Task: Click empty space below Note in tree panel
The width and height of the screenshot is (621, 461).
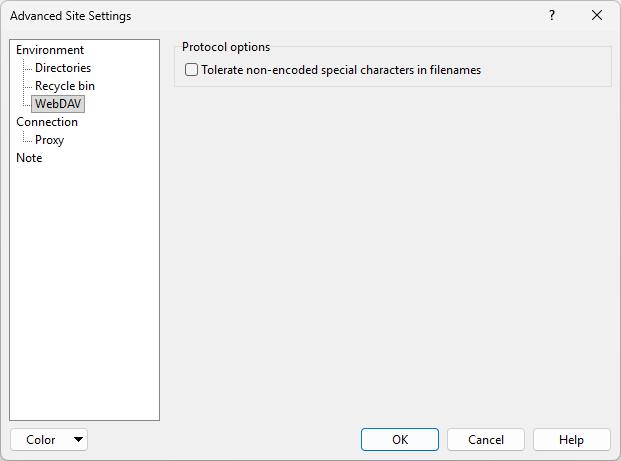Action: coord(85,290)
